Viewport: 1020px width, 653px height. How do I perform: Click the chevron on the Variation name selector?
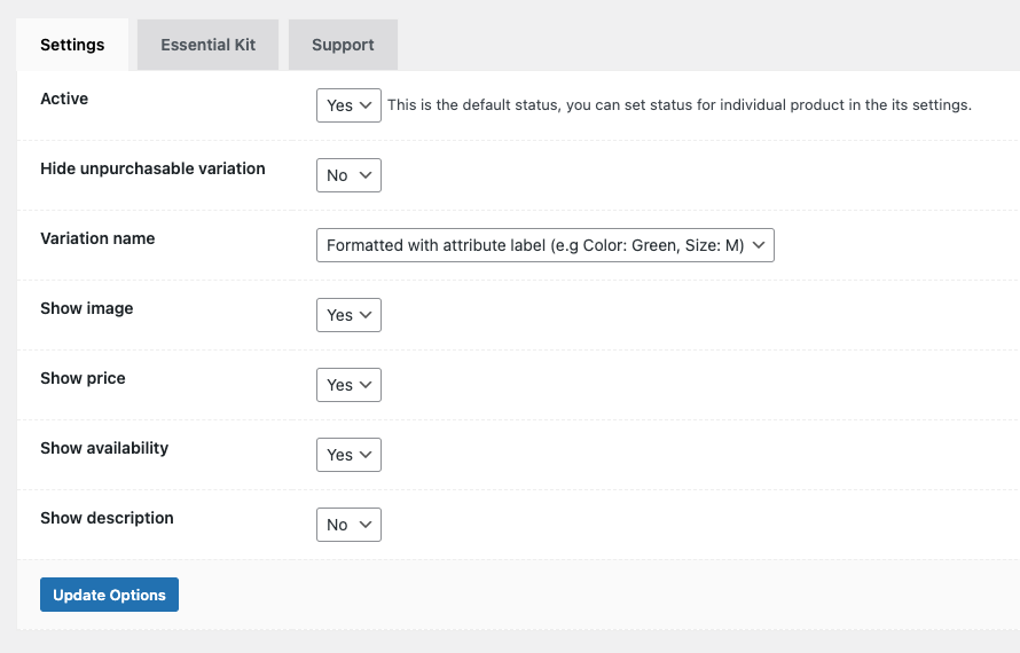760,245
